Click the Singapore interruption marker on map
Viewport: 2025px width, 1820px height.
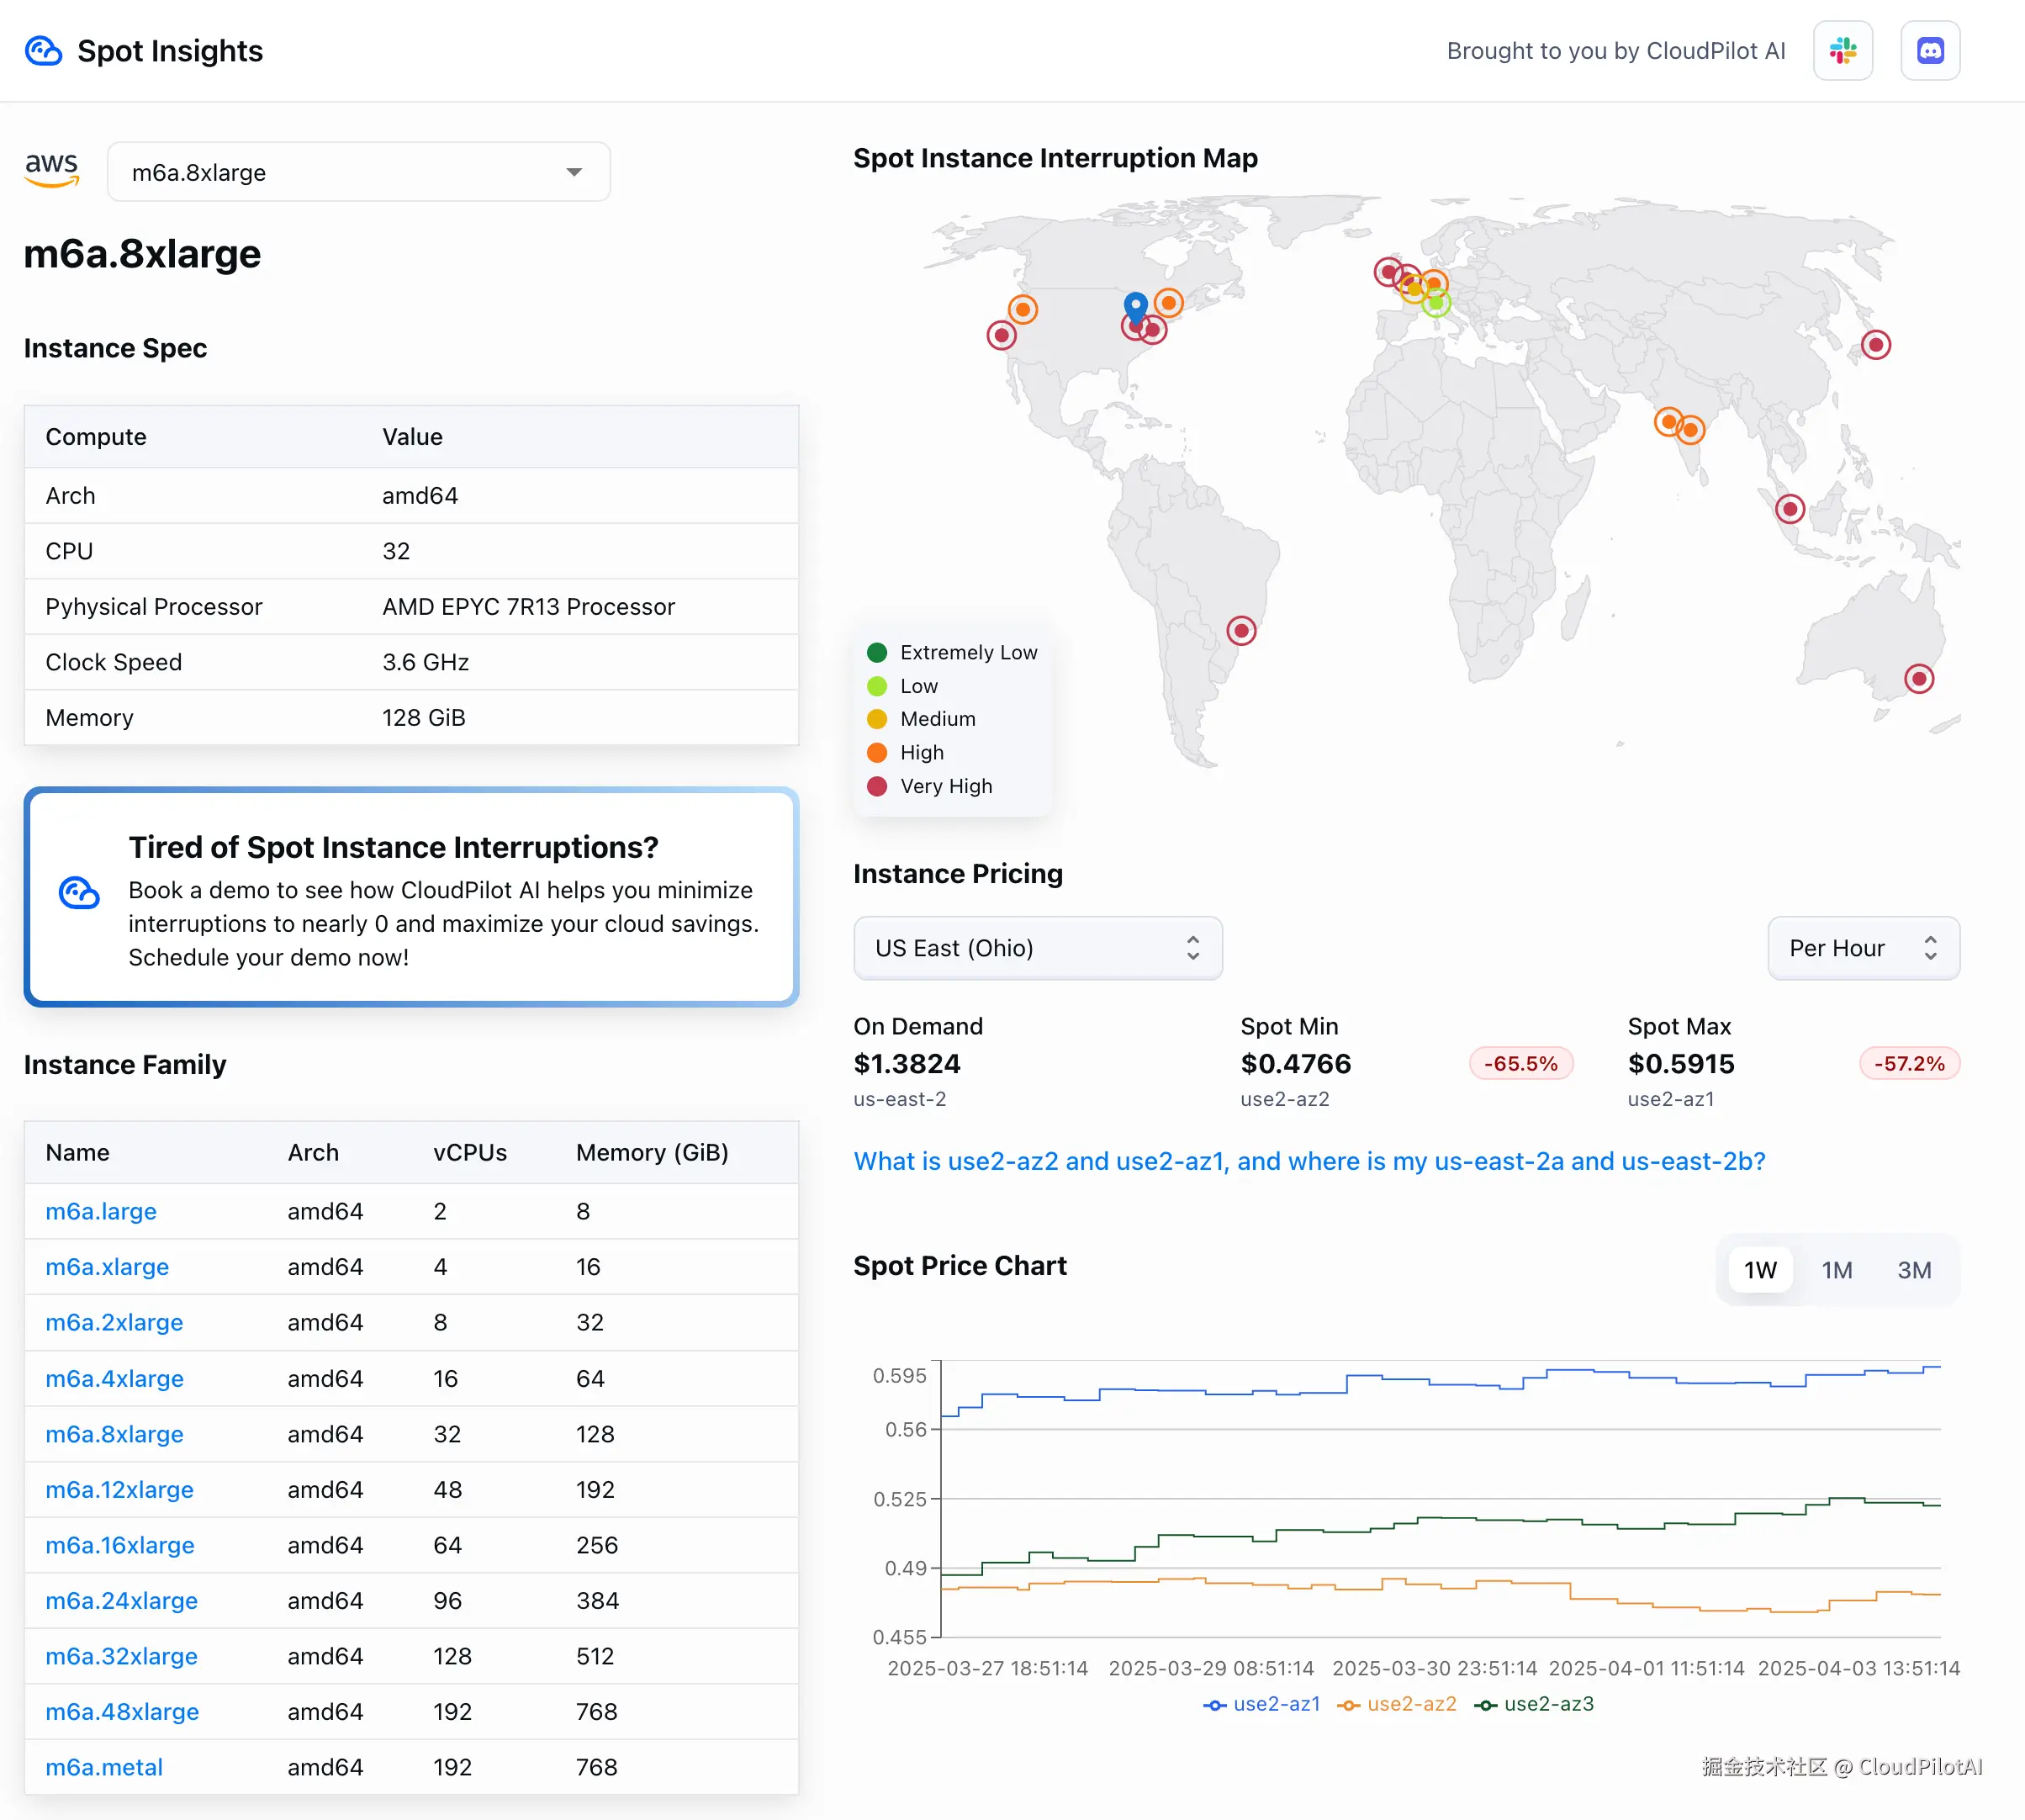pyautogui.click(x=1789, y=509)
